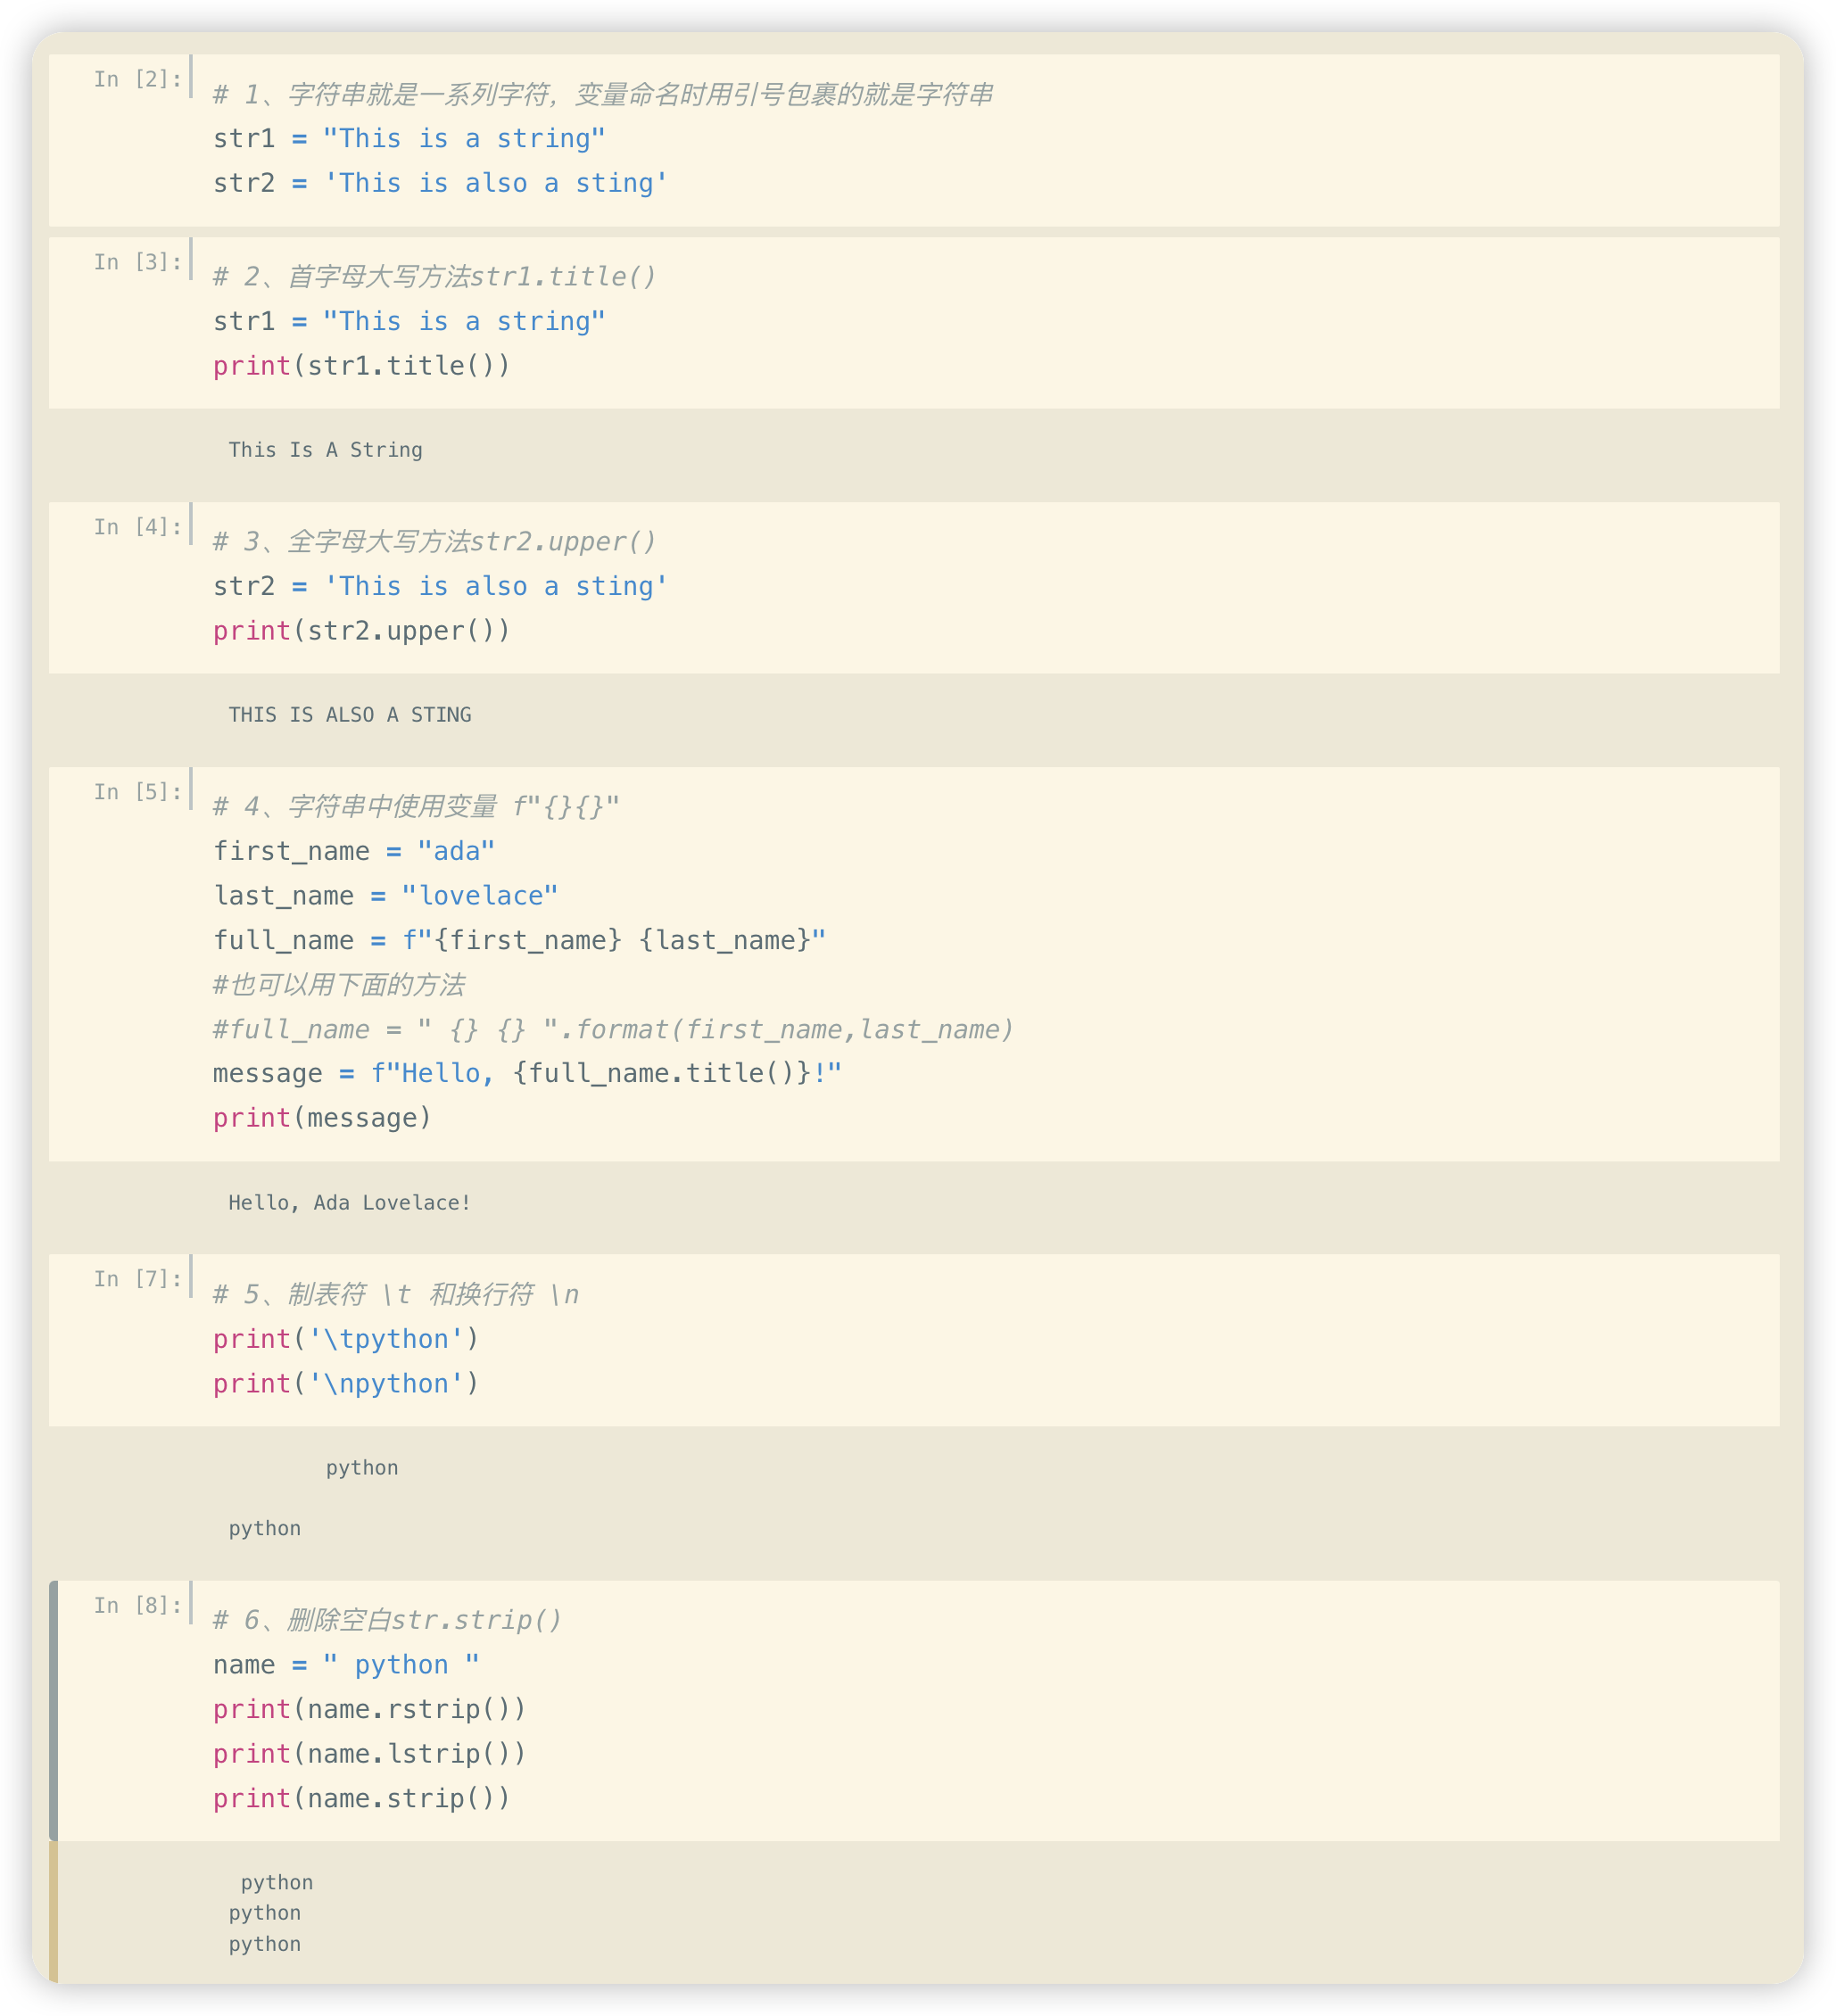
Task: Click the In [7]: cell prompt
Action: coord(138,1279)
